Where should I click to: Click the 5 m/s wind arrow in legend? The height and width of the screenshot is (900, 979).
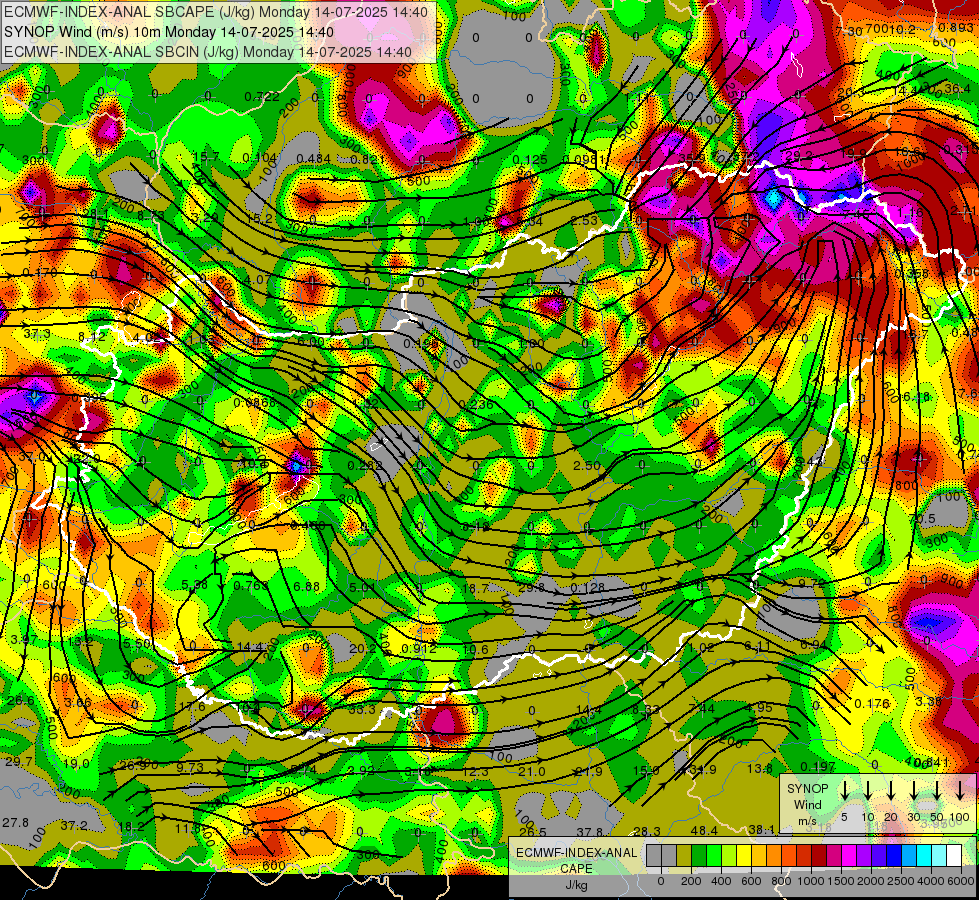tap(844, 790)
